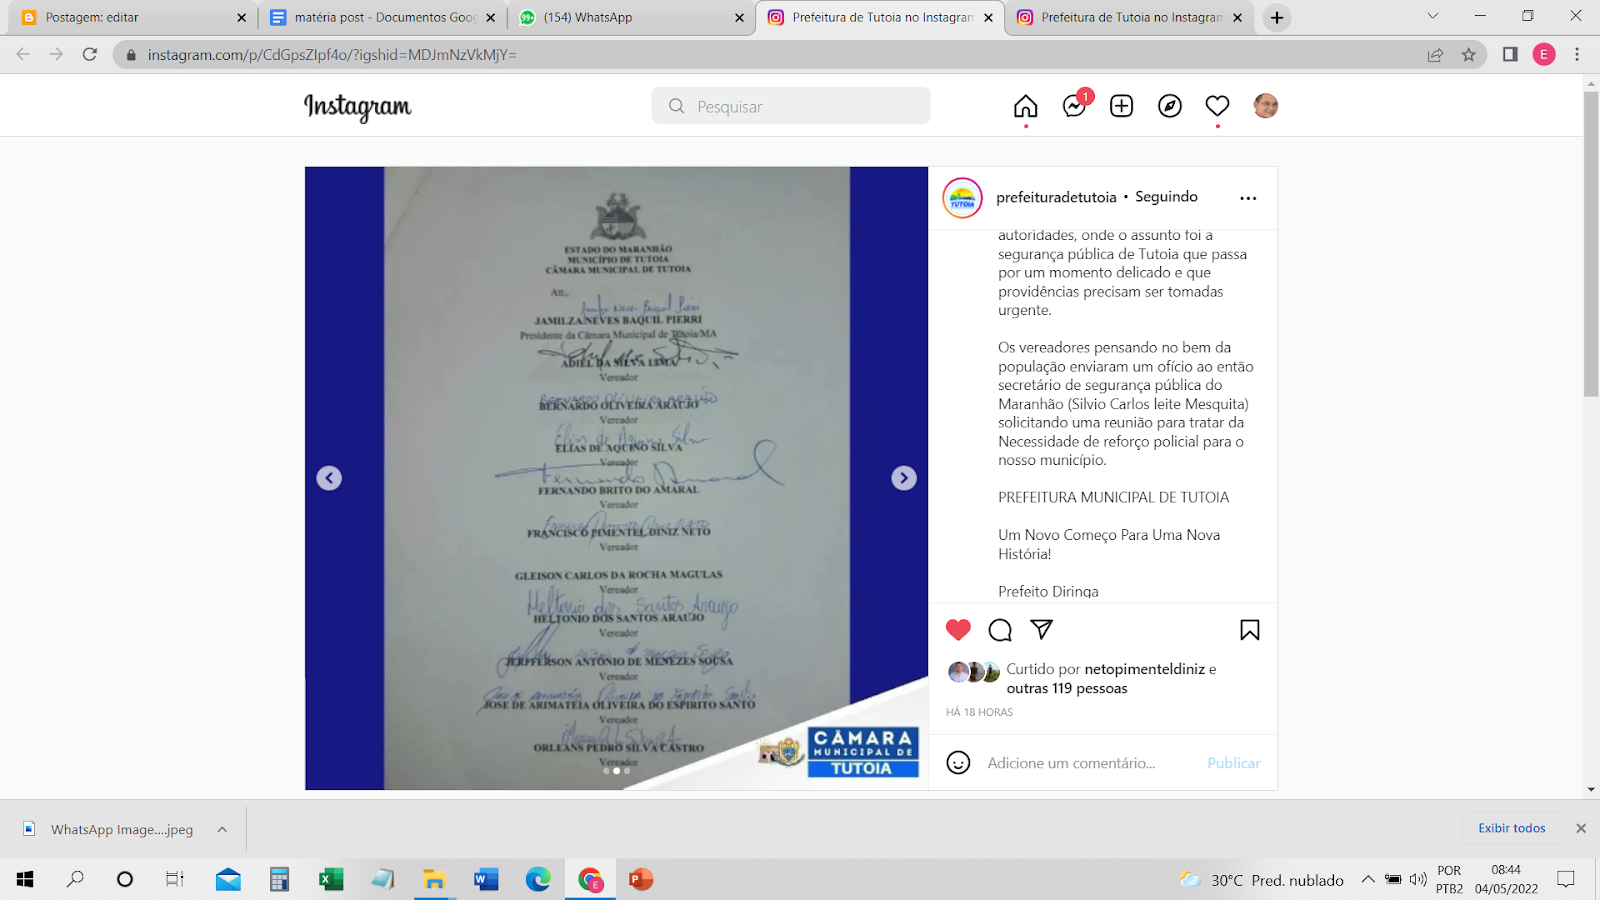Open the Windows Start menu
1600x900 pixels.
25,880
